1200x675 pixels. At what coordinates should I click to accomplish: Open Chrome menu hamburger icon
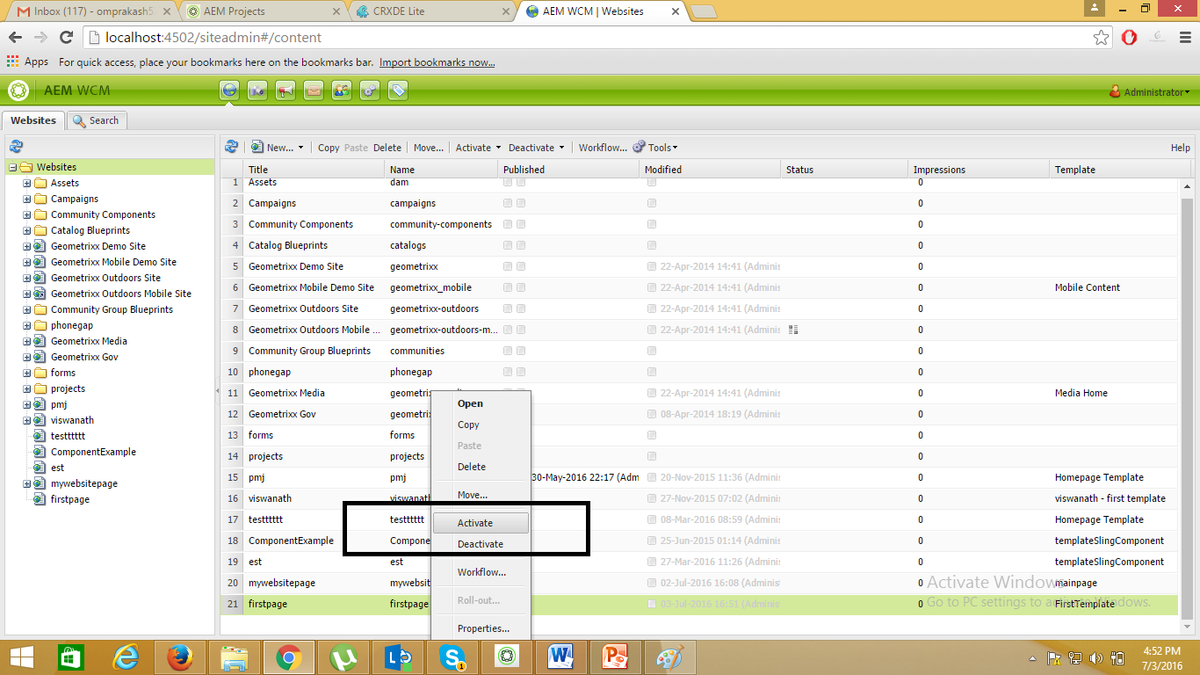click(1184, 37)
